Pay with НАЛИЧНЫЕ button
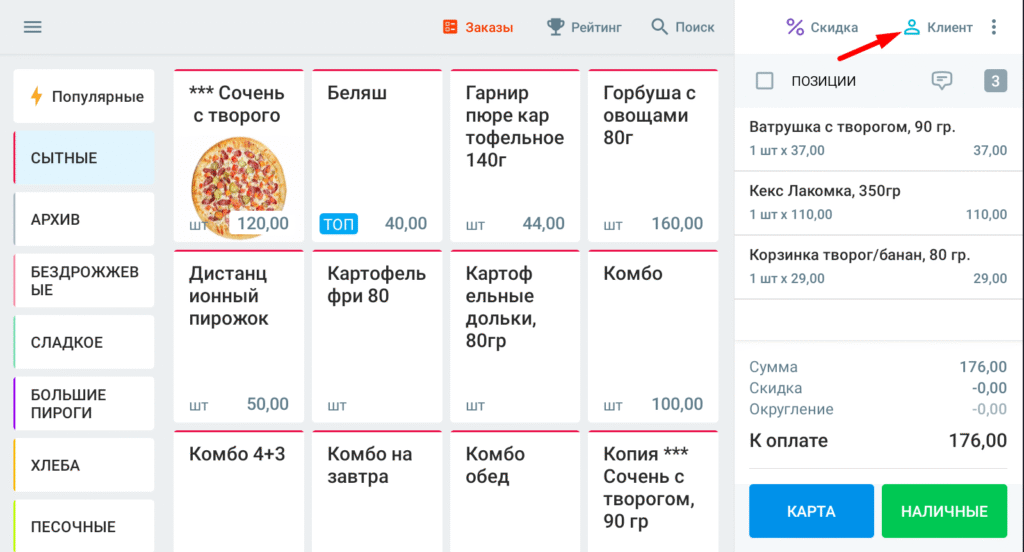The height and width of the screenshot is (552, 1024). [x=944, y=511]
